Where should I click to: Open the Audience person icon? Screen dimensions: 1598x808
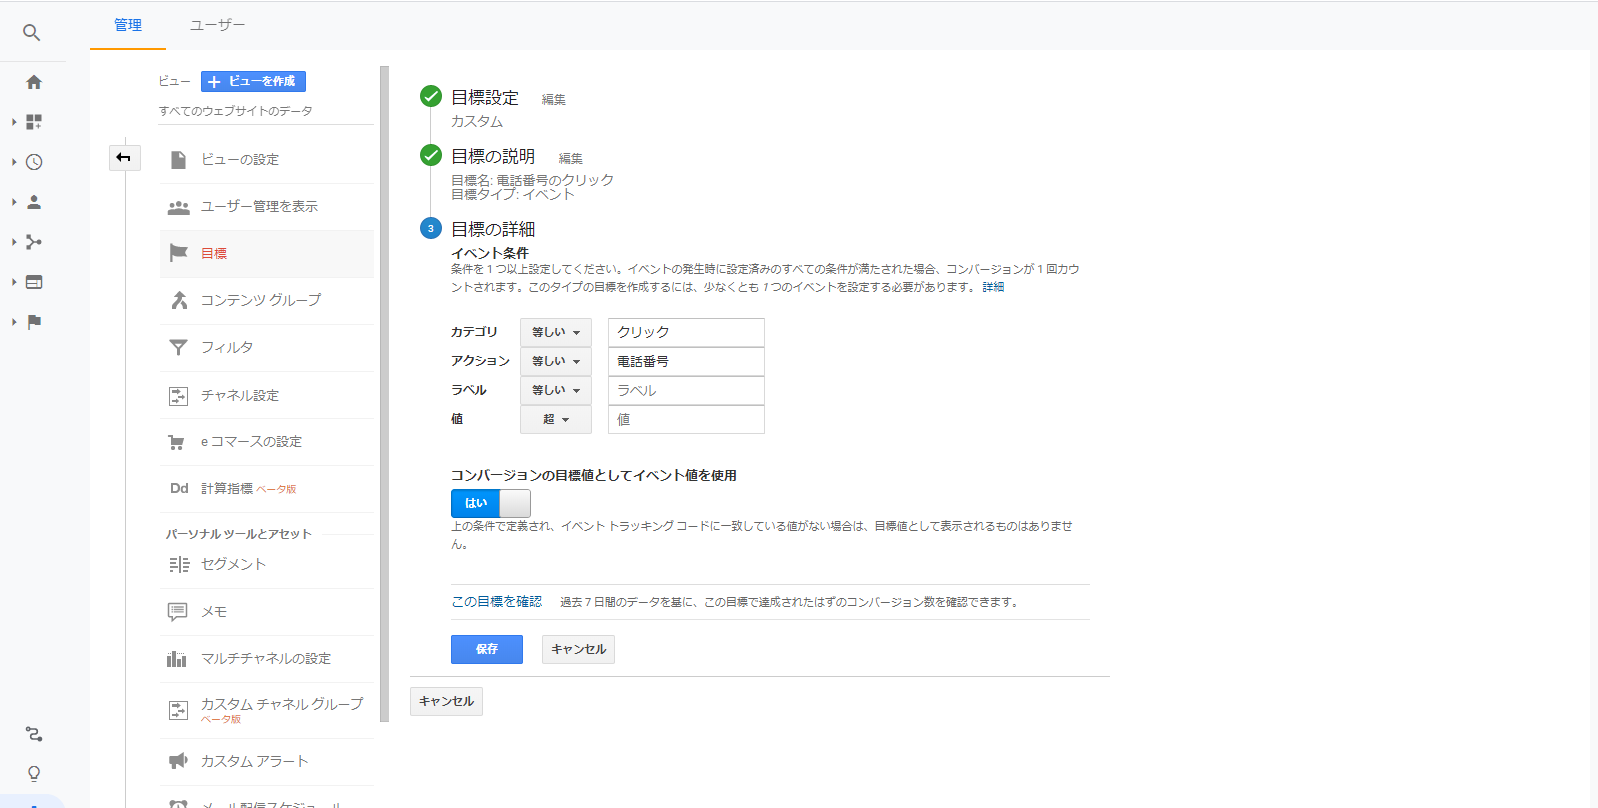34,202
